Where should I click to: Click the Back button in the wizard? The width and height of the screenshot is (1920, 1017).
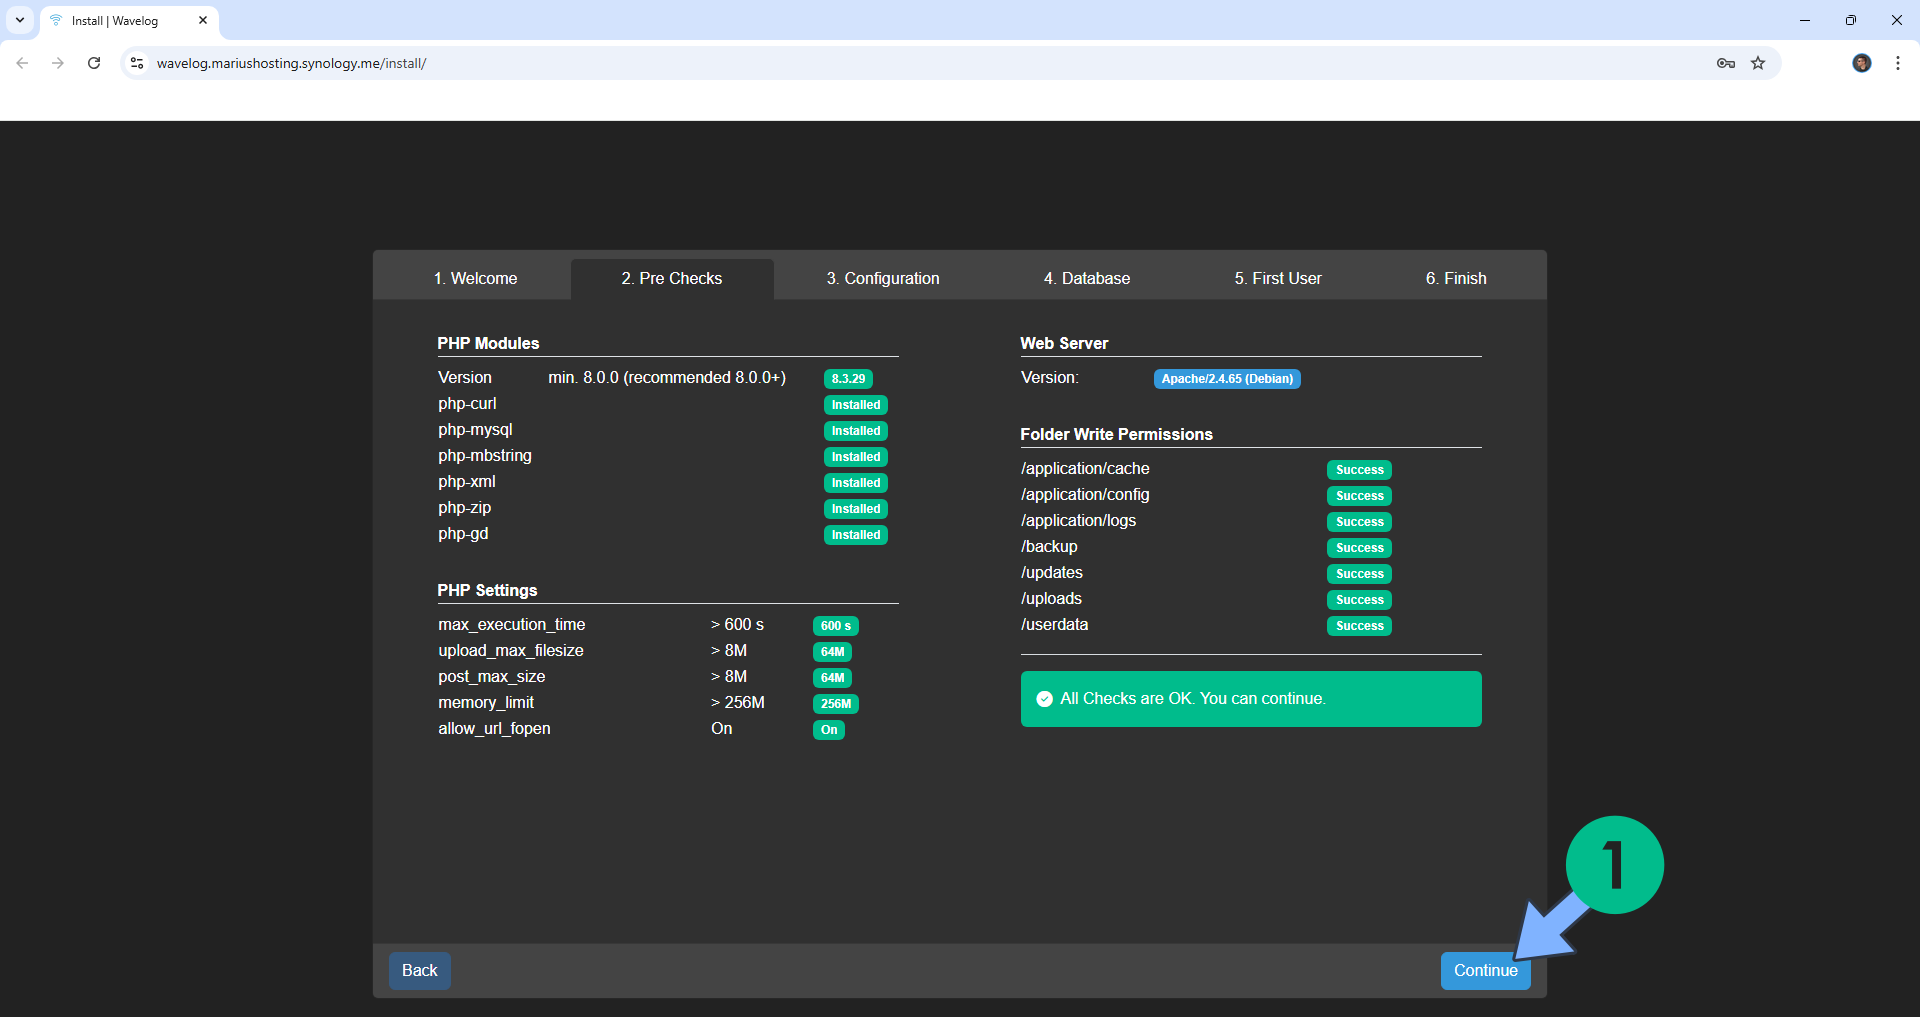(x=419, y=970)
